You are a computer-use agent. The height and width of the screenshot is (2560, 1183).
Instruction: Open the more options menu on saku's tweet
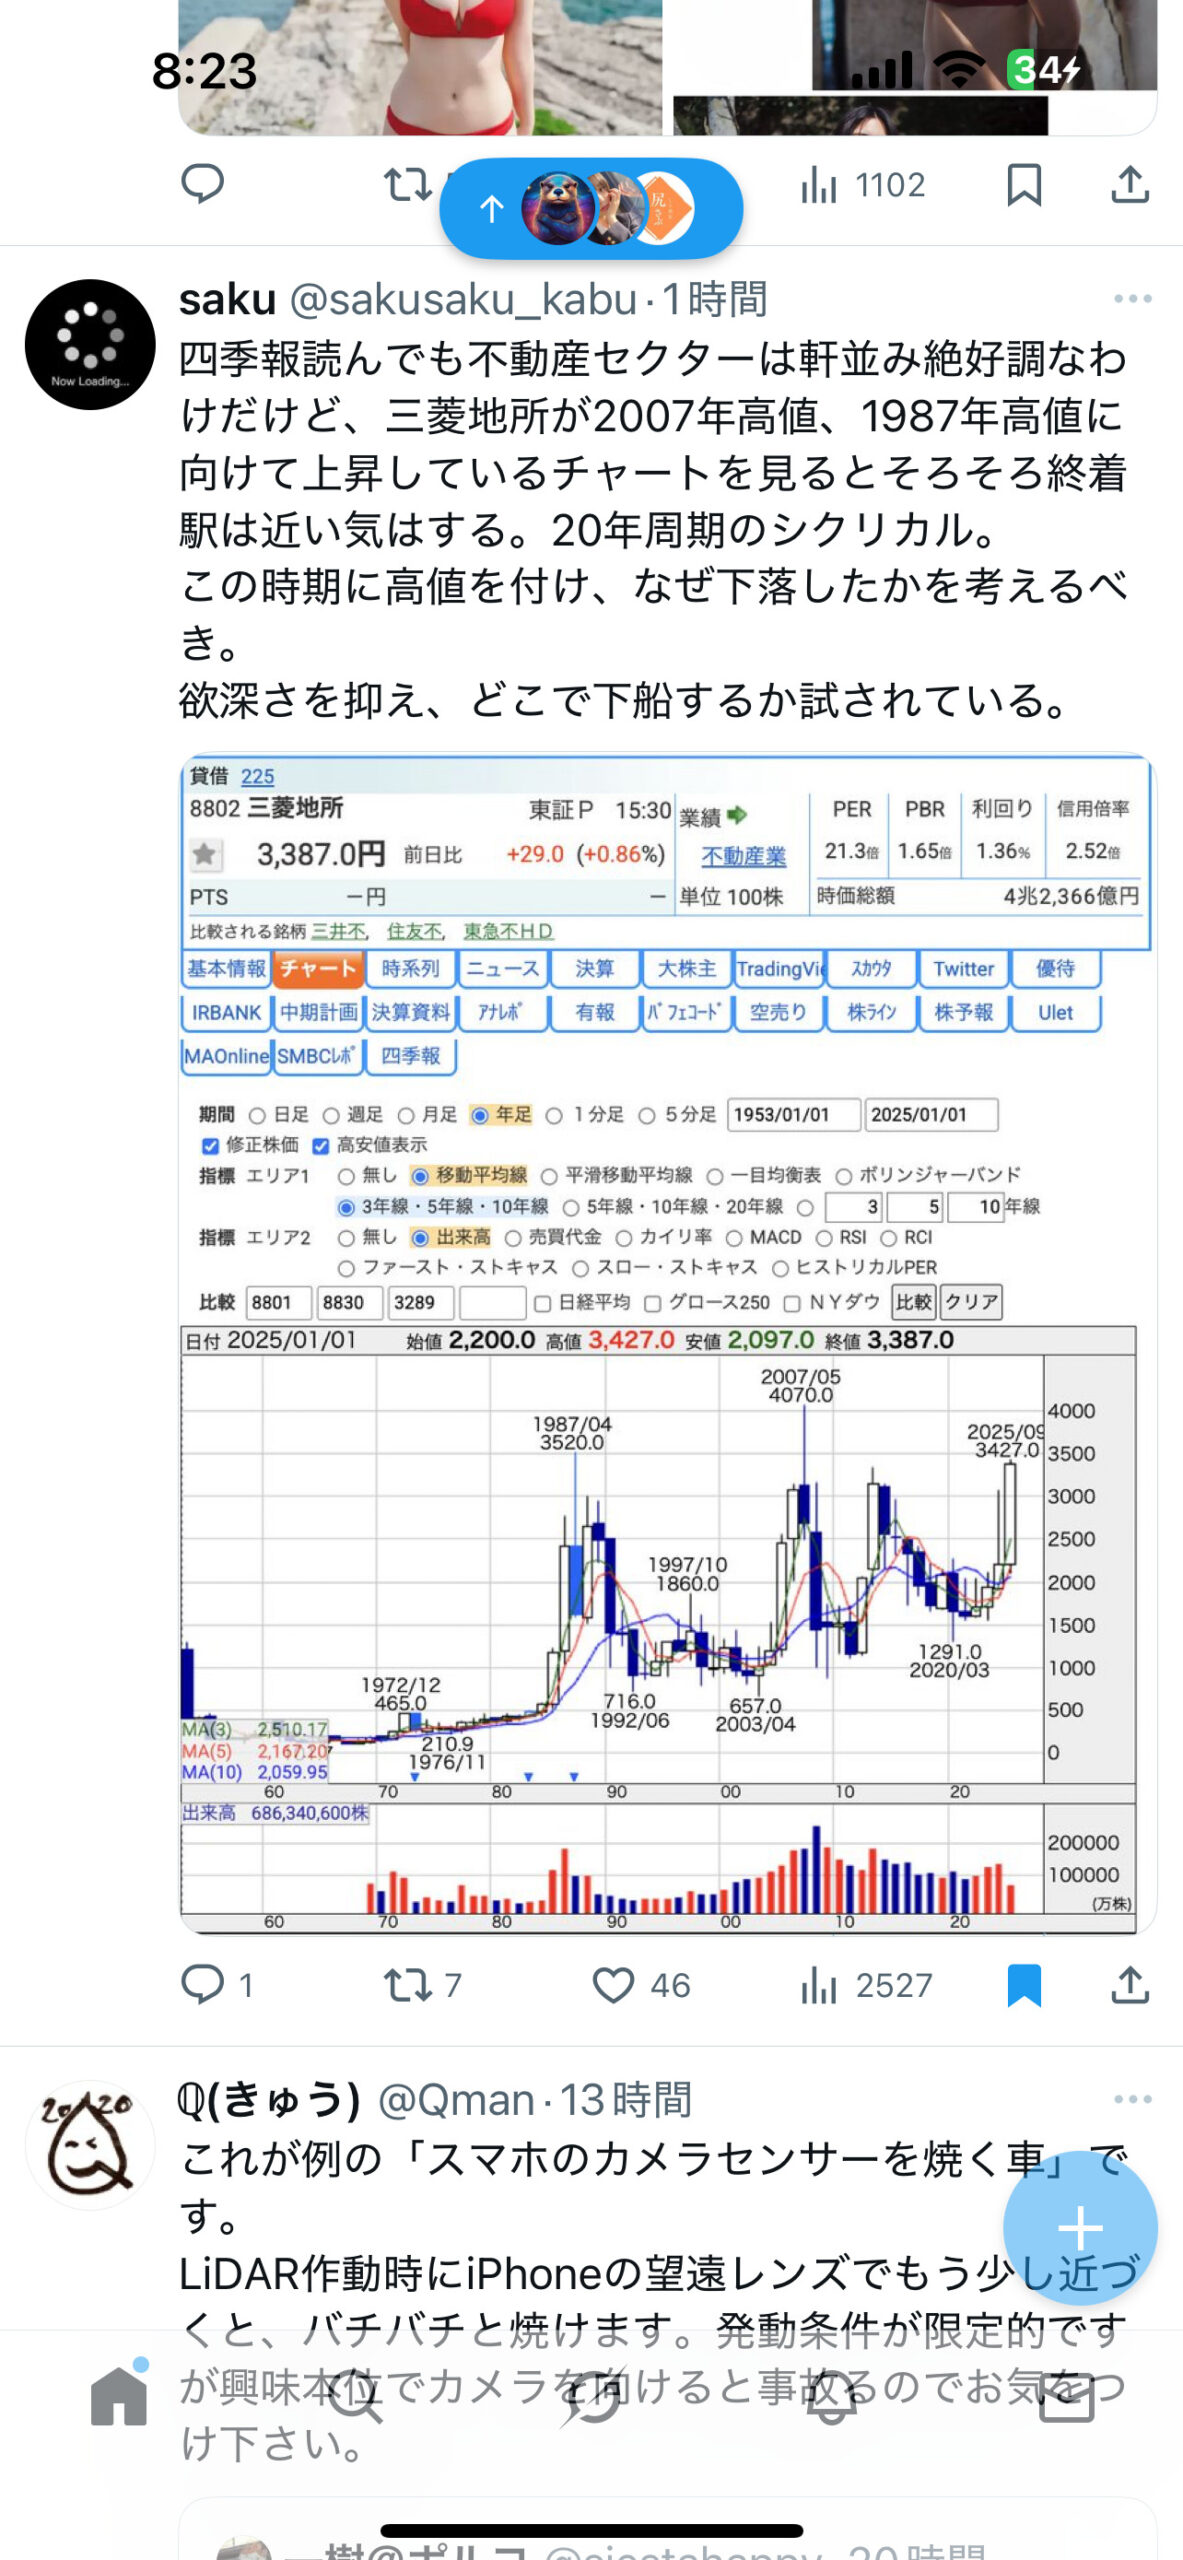[1132, 299]
